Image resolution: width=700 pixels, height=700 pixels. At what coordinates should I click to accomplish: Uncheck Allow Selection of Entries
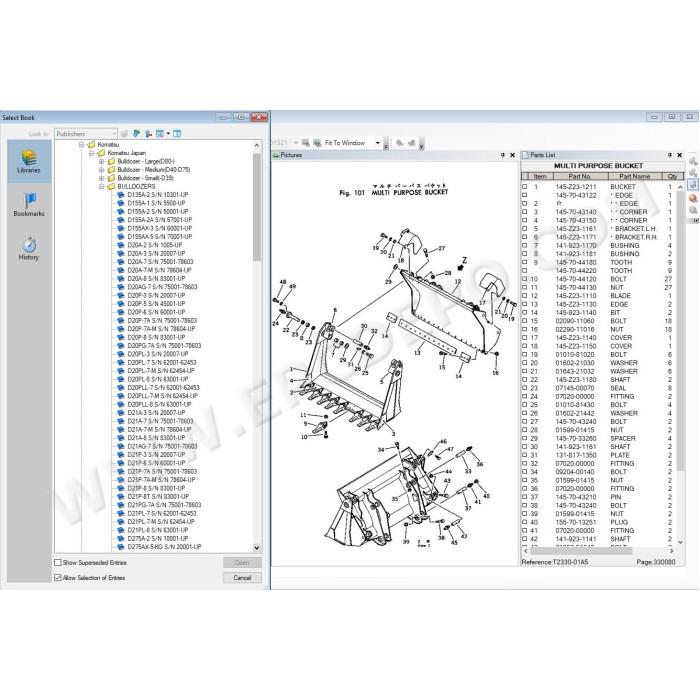(x=58, y=578)
